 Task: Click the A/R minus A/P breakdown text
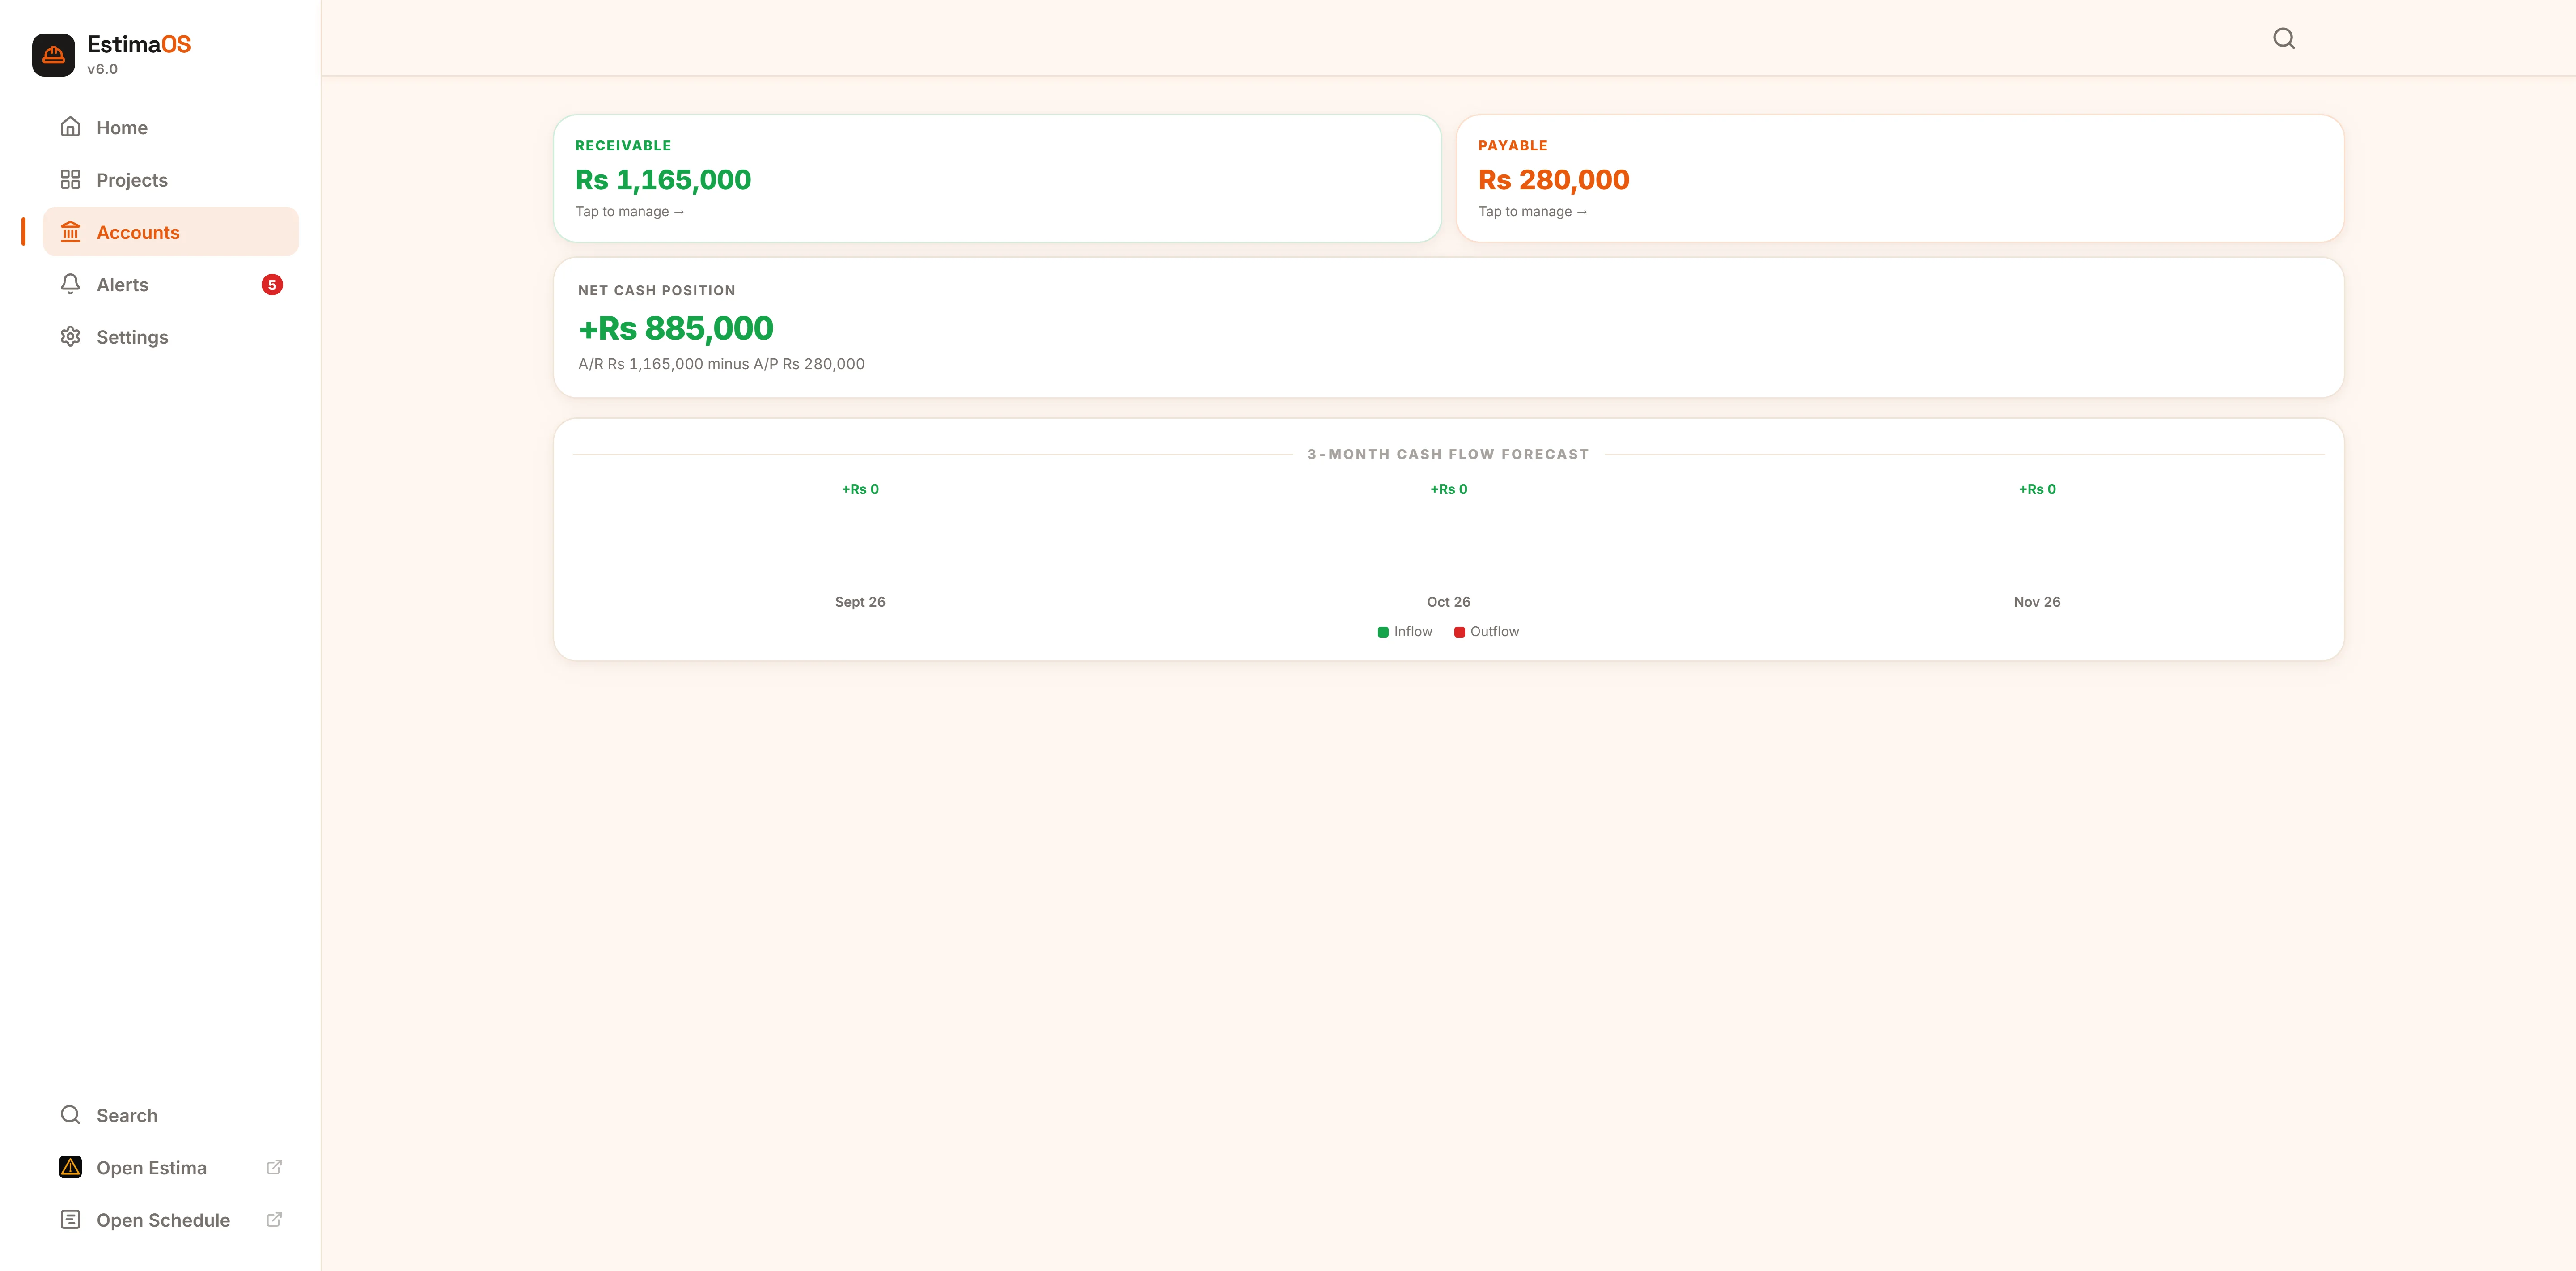[x=721, y=364]
